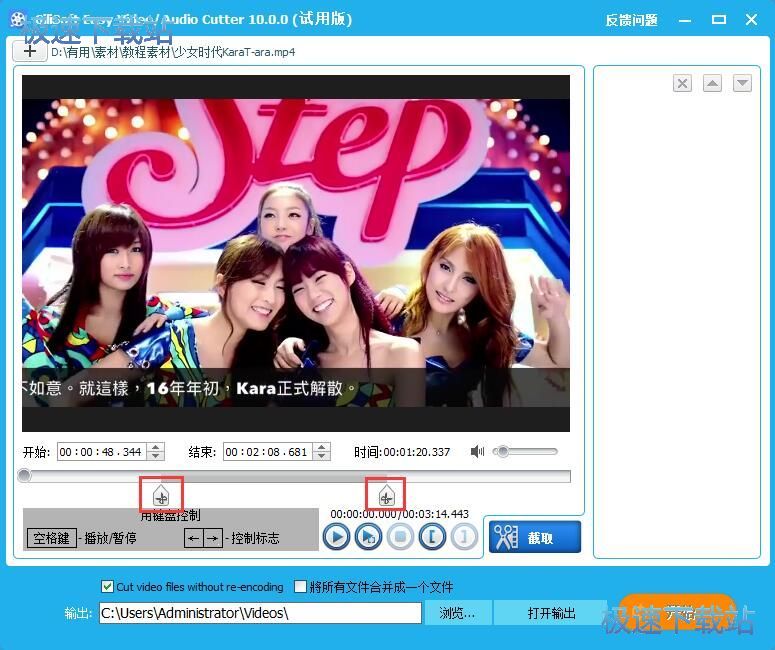Image resolution: width=775 pixels, height=650 pixels.
Task: Play the video
Action: point(337,537)
